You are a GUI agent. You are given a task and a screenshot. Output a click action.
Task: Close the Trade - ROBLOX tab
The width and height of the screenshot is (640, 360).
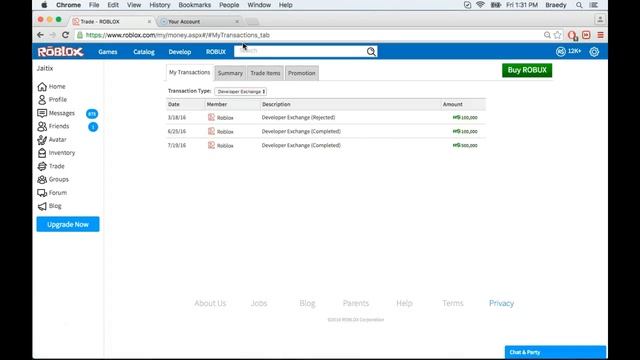(x=149, y=22)
